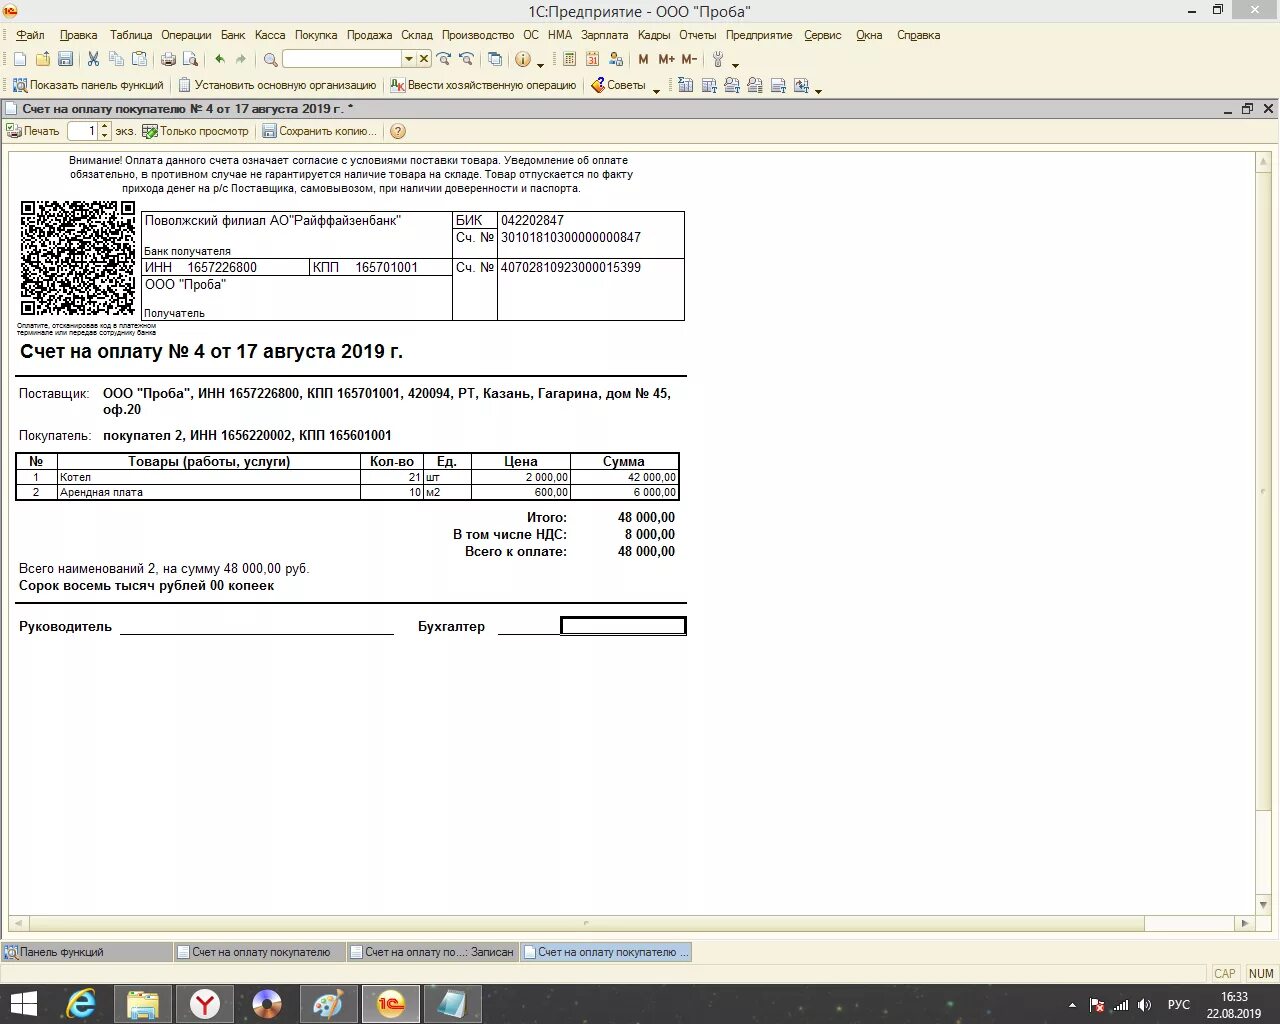Click question mark help in document toolbar
Viewport: 1280px width, 1024px height.
[398, 131]
